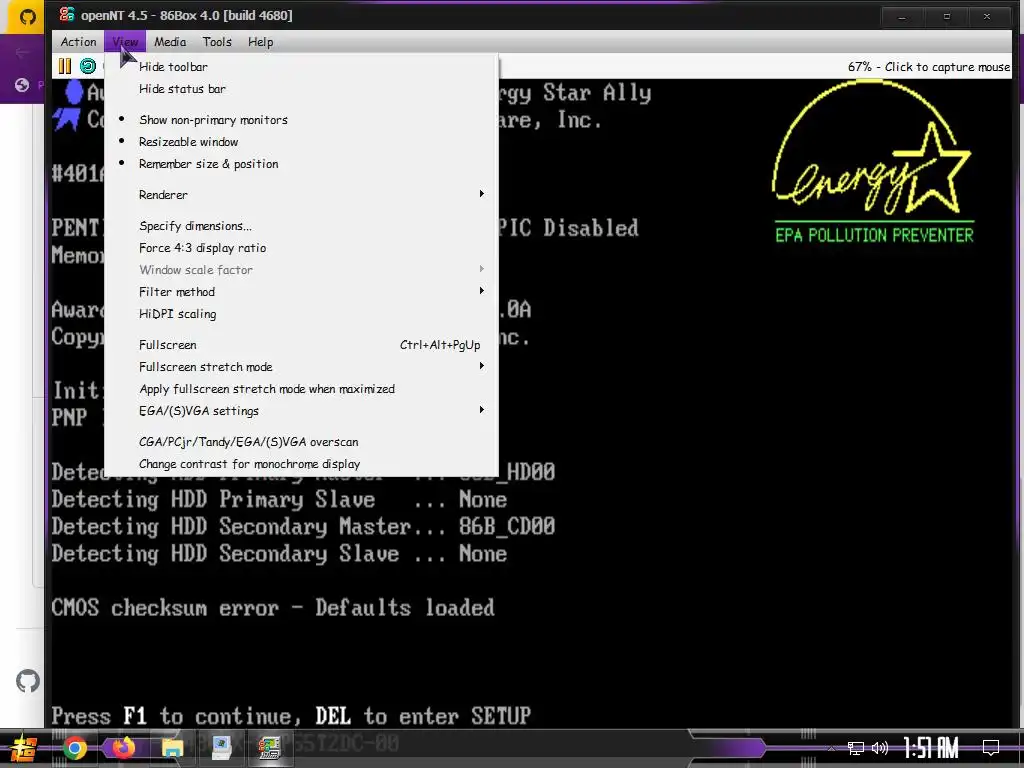Toggle Remember size & position option
The height and width of the screenshot is (768, 1024).
[301, 164]
